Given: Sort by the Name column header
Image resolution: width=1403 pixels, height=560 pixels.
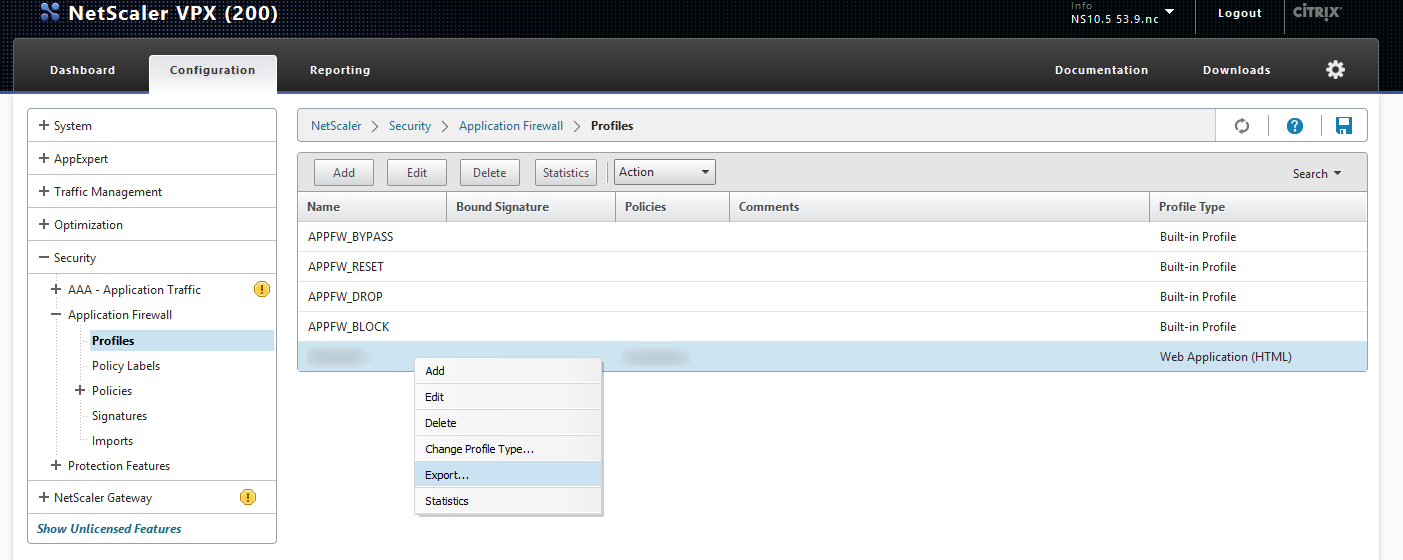Looking at the screenshot, I should (x=372, y=207).
